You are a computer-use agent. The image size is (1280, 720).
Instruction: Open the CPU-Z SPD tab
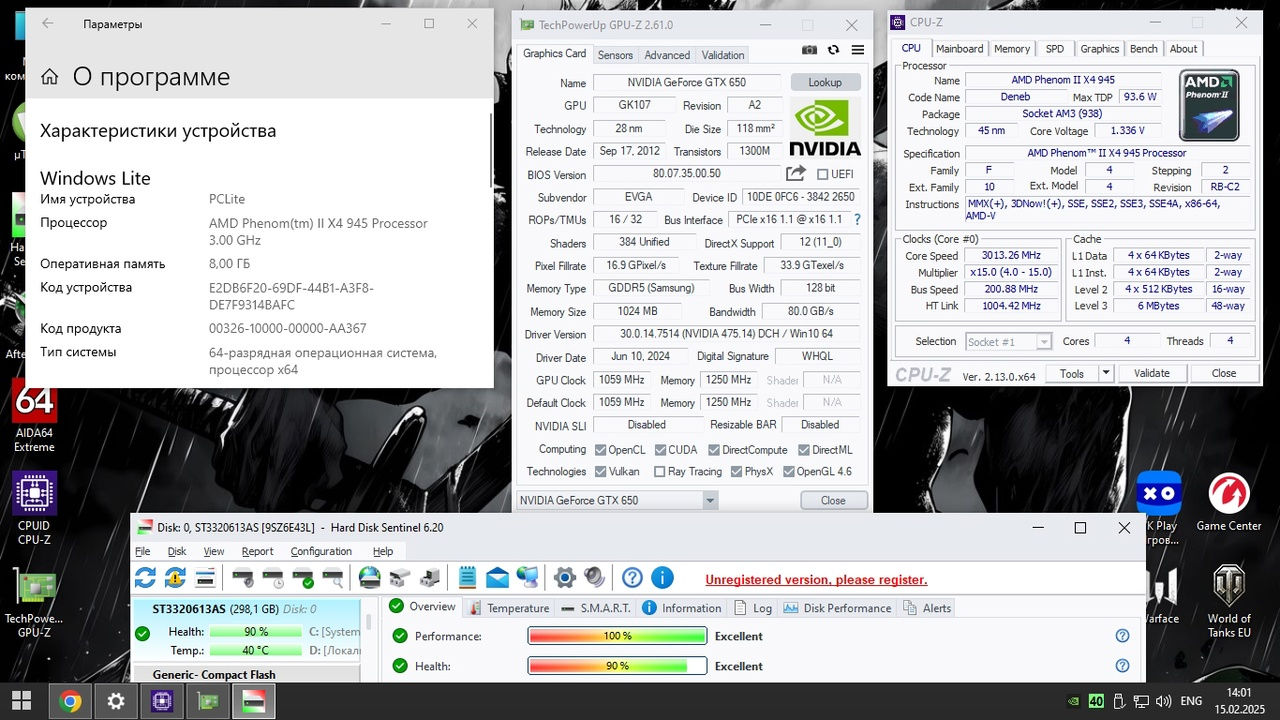[1055, 49]
